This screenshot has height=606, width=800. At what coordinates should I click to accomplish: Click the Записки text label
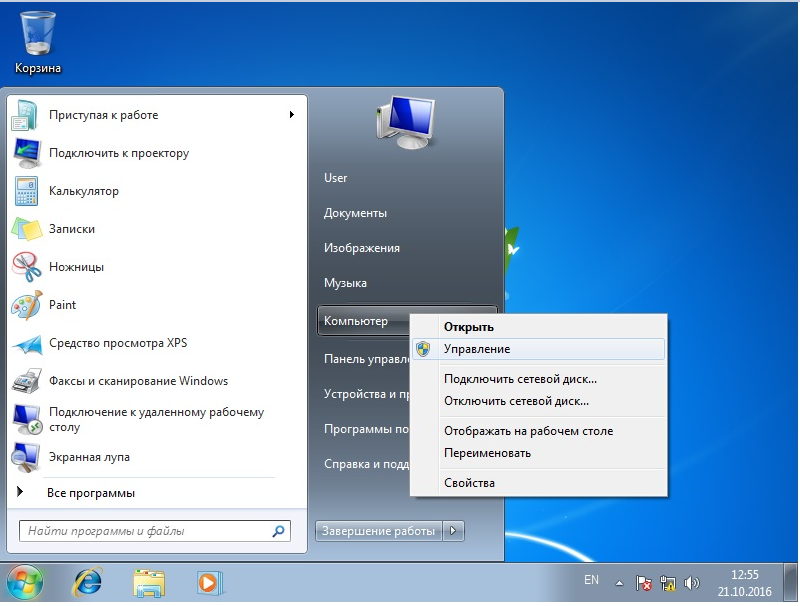(x=71, y=229)
